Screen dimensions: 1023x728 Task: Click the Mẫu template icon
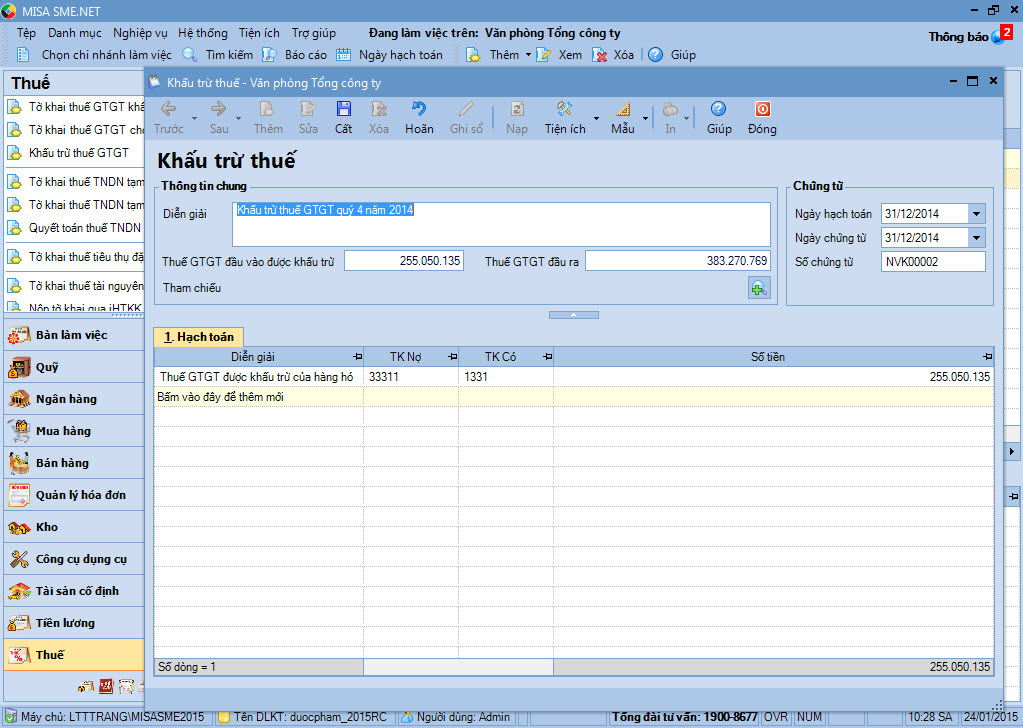tap(622, 111)
